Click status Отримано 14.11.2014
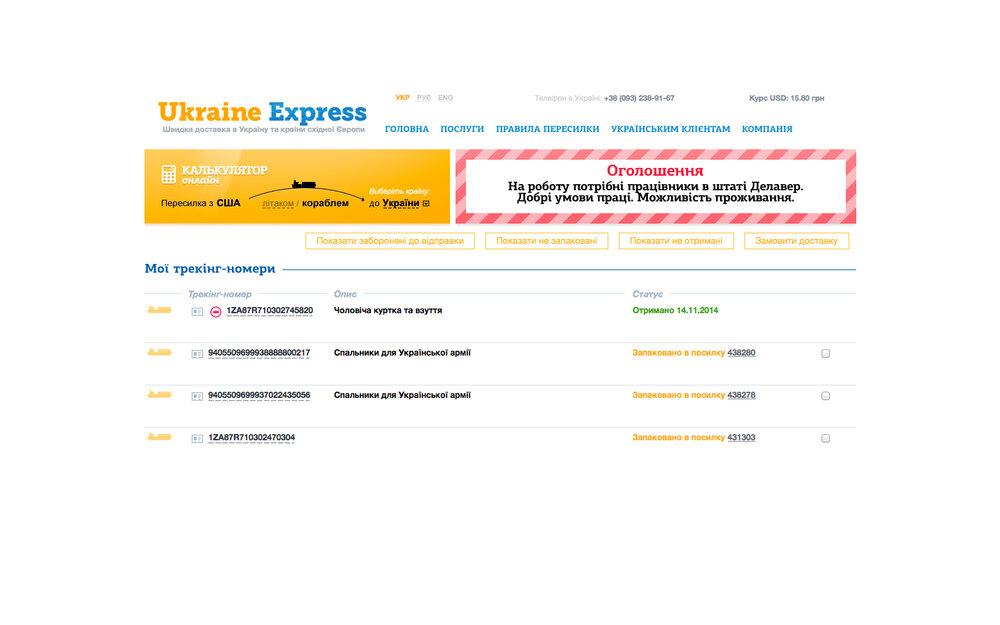 675,311
